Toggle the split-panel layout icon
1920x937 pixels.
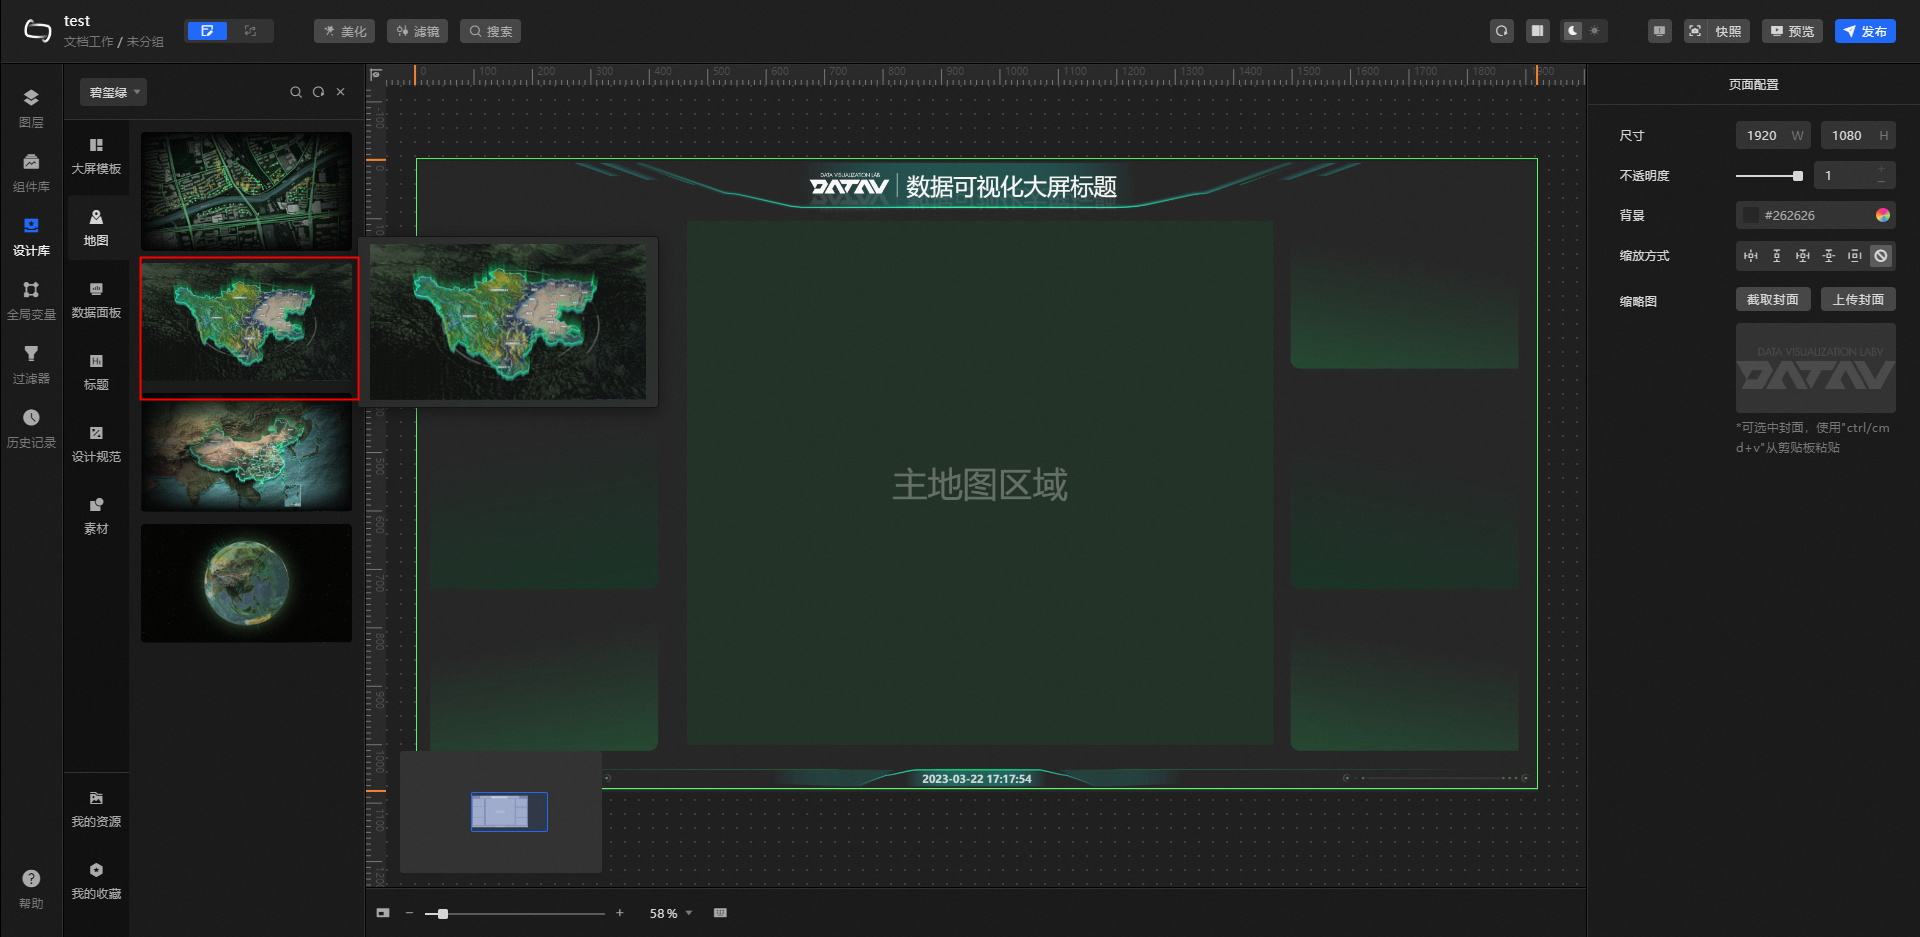coord(1538,31)
